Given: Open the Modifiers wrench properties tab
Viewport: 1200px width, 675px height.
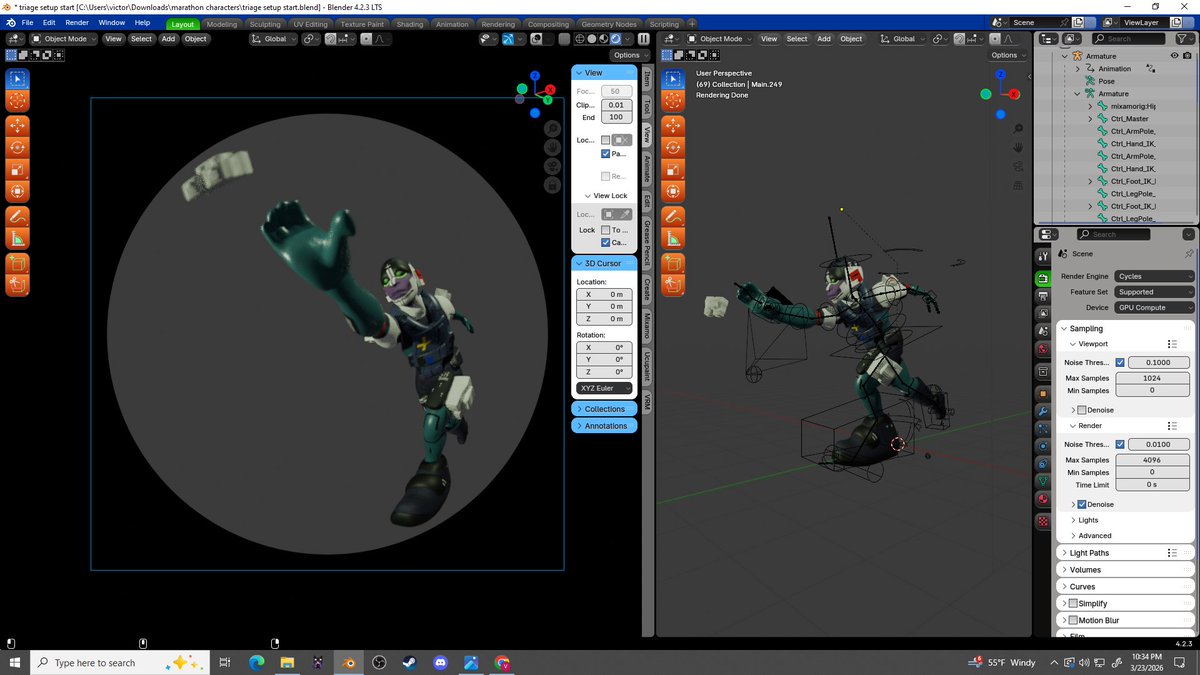Looking at the screenshot, I should click(x=1043, y=411).
